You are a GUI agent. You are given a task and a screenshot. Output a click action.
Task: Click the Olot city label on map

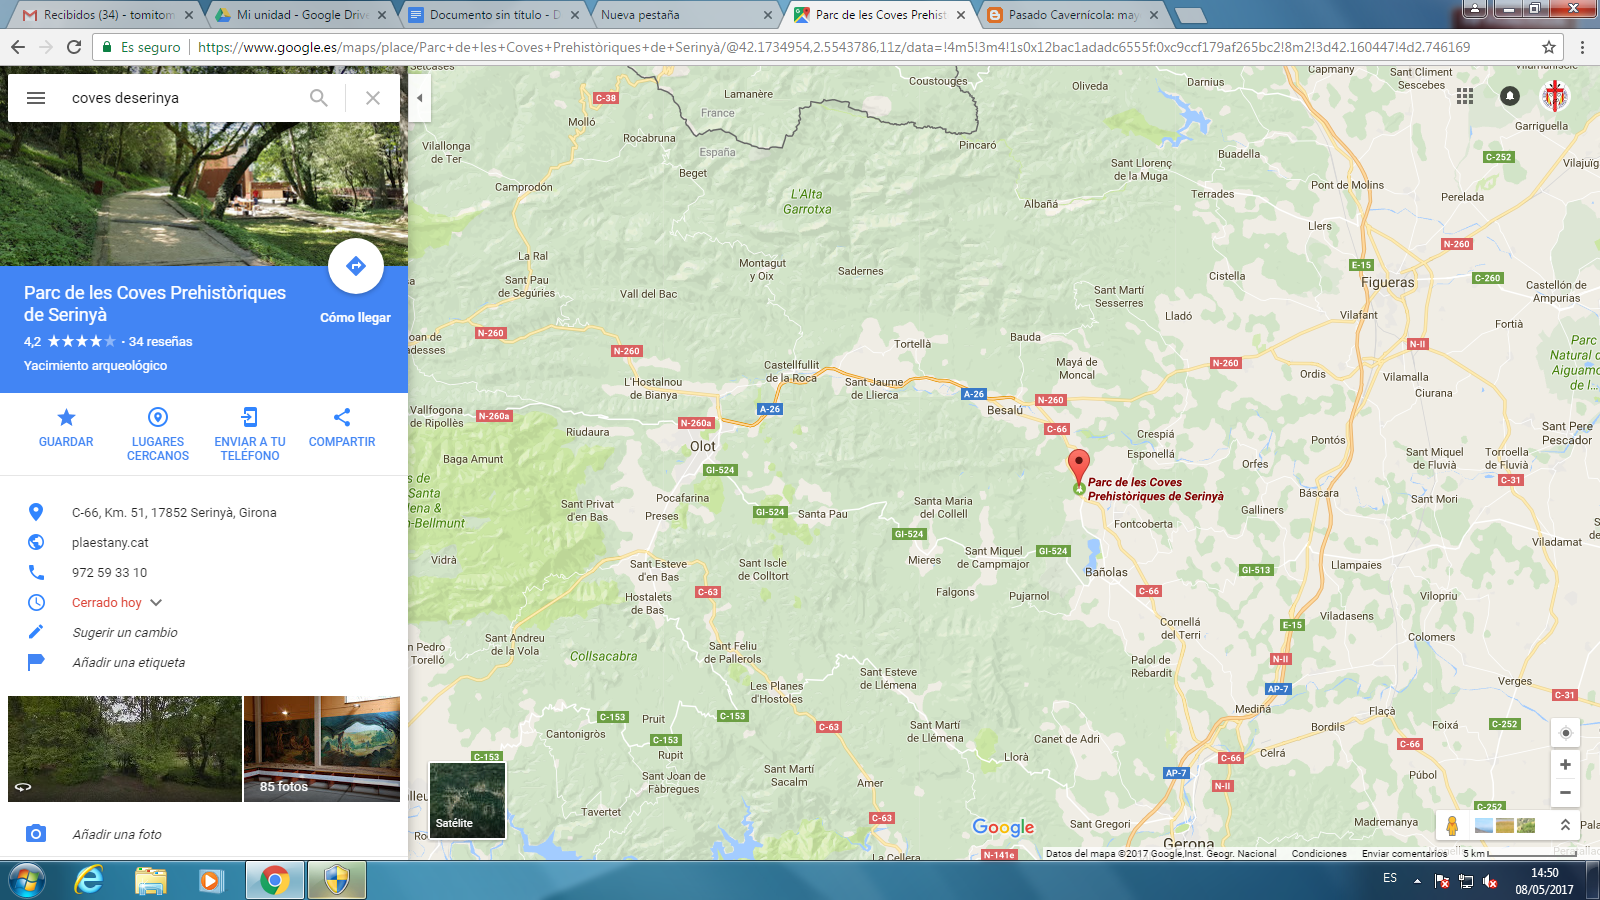(x=703, y=447)
